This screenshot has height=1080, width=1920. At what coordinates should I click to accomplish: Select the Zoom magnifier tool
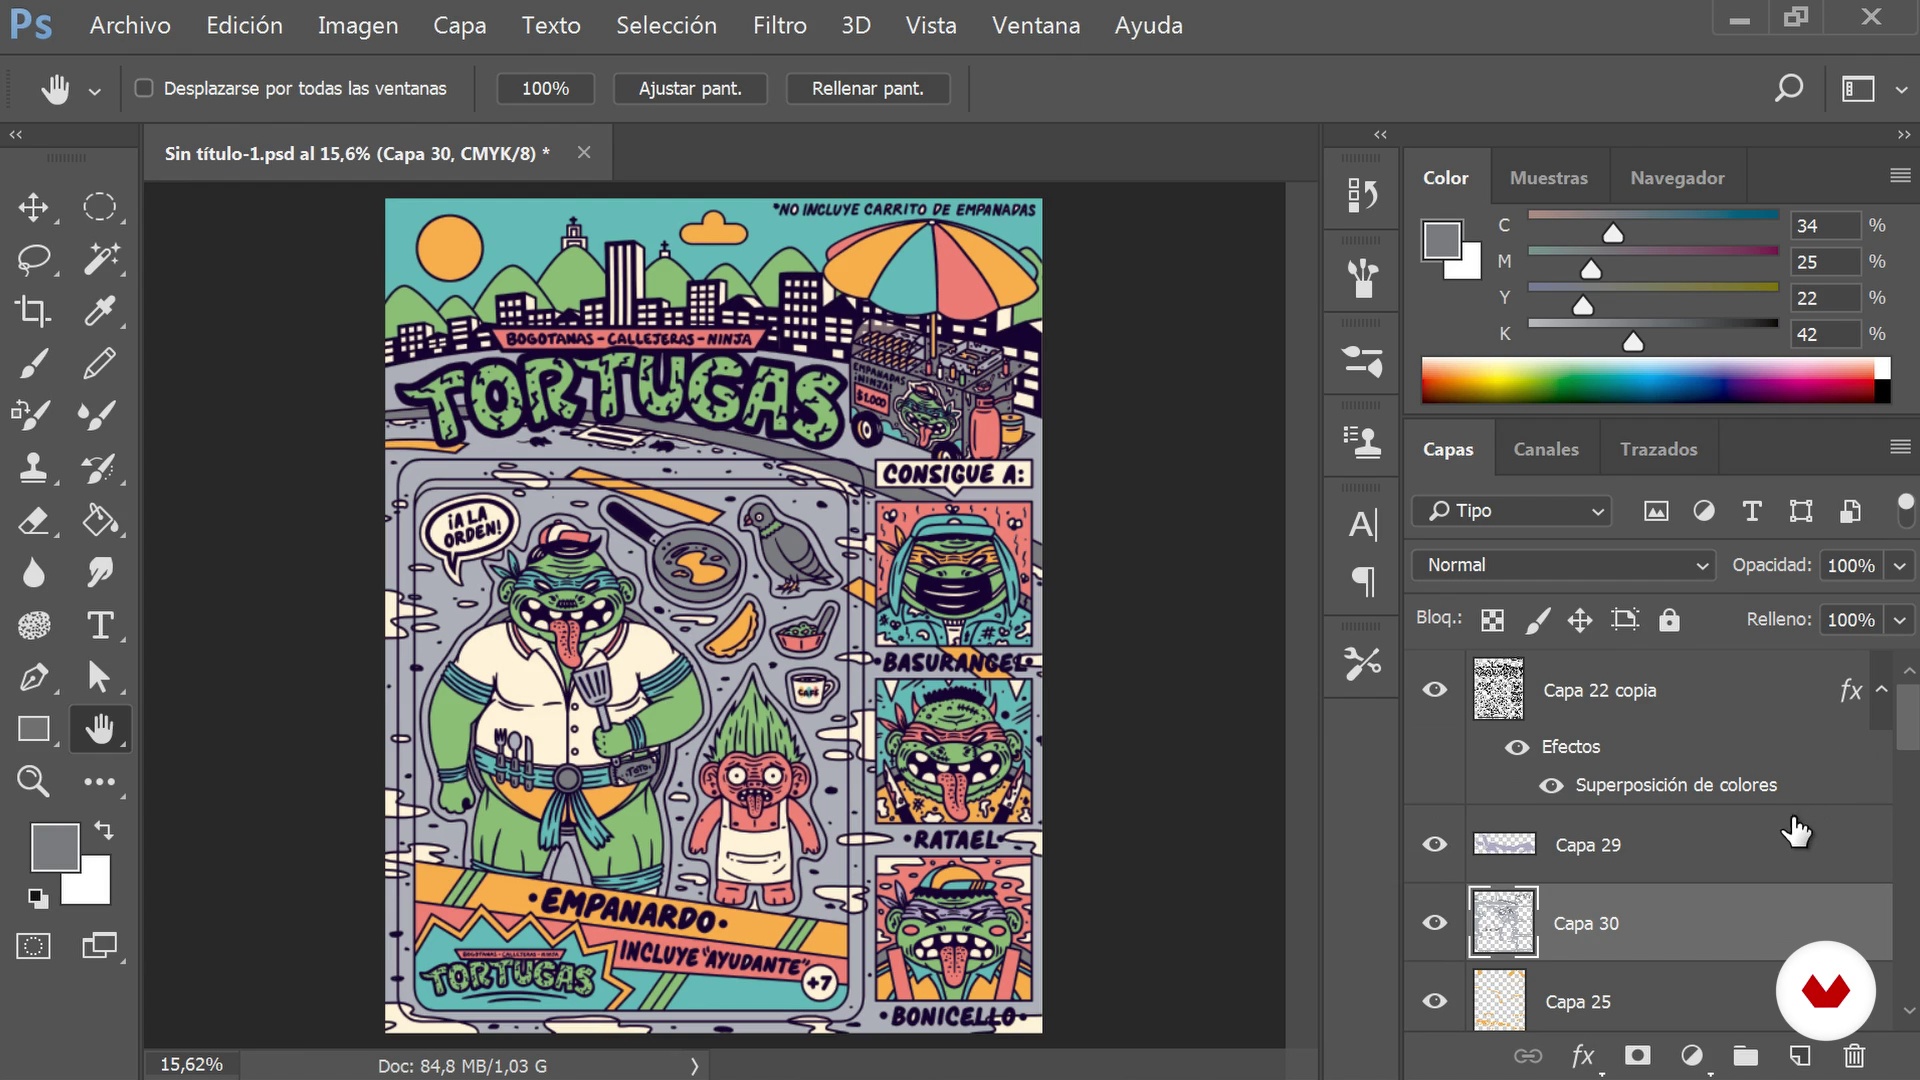pos(33,781)
